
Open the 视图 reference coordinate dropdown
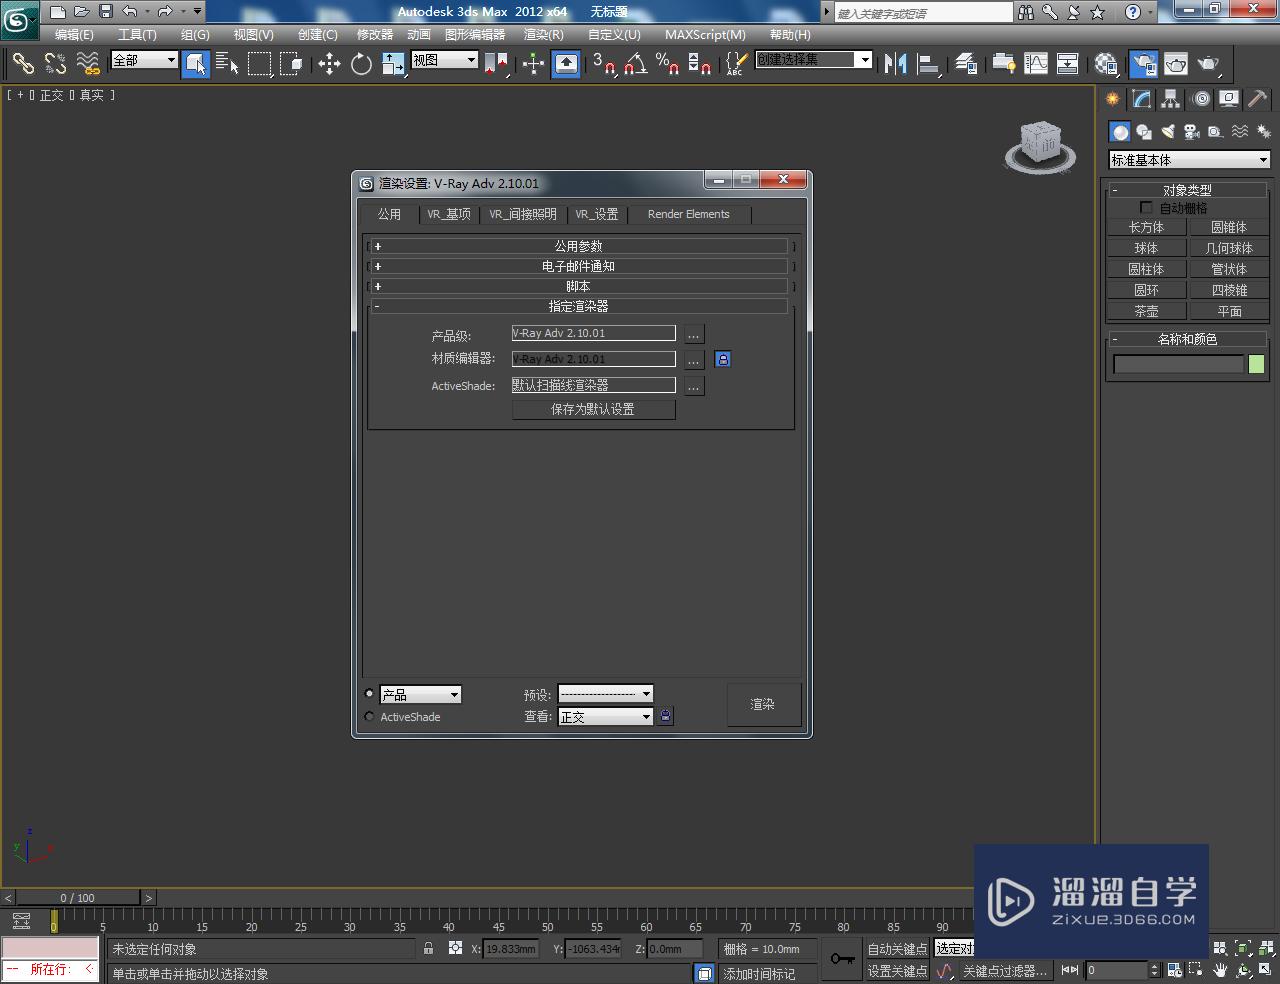(x=444, y=60)
